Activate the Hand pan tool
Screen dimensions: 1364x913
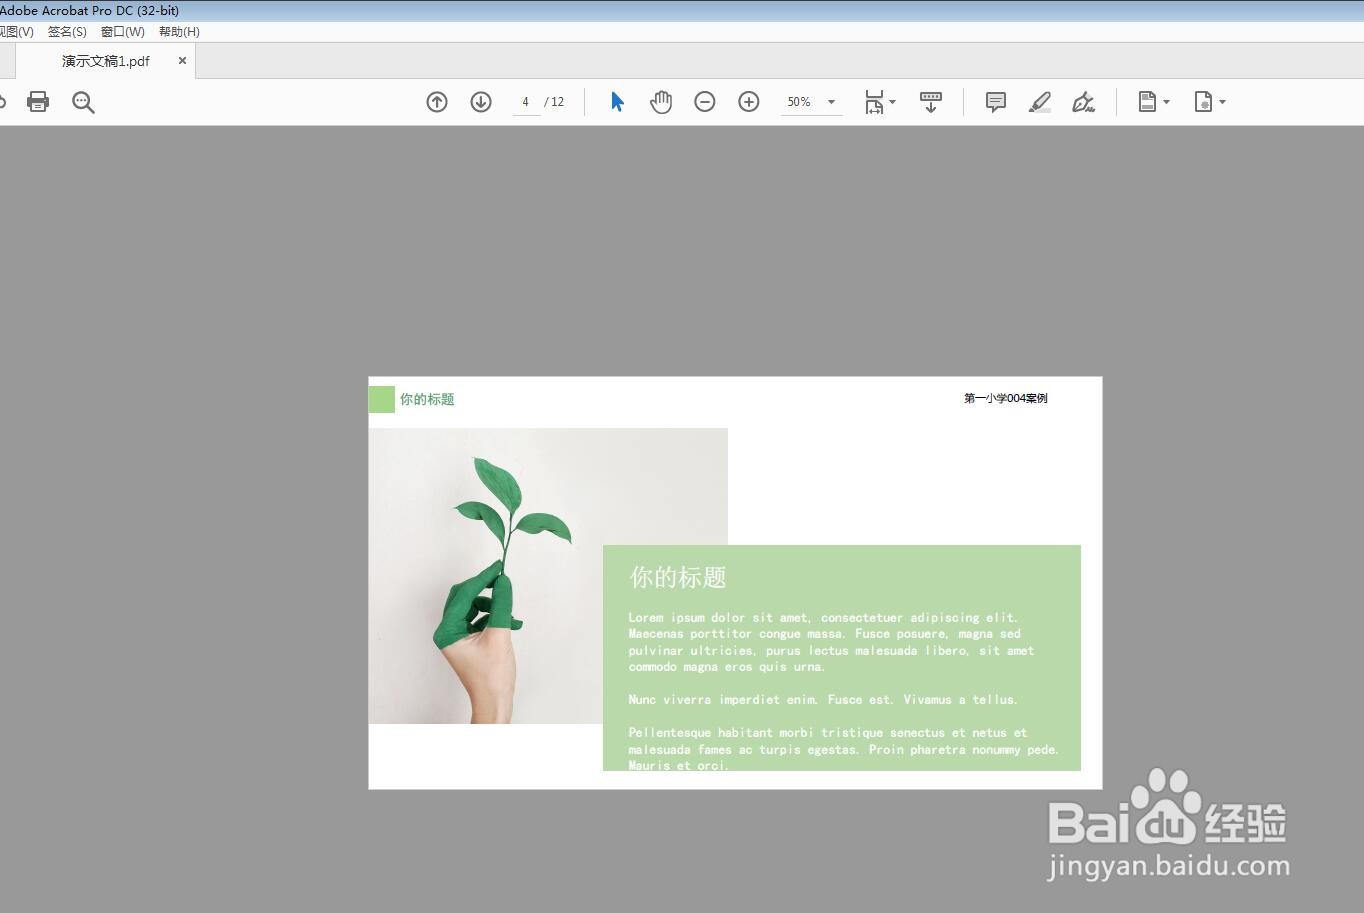pos(661,102)
